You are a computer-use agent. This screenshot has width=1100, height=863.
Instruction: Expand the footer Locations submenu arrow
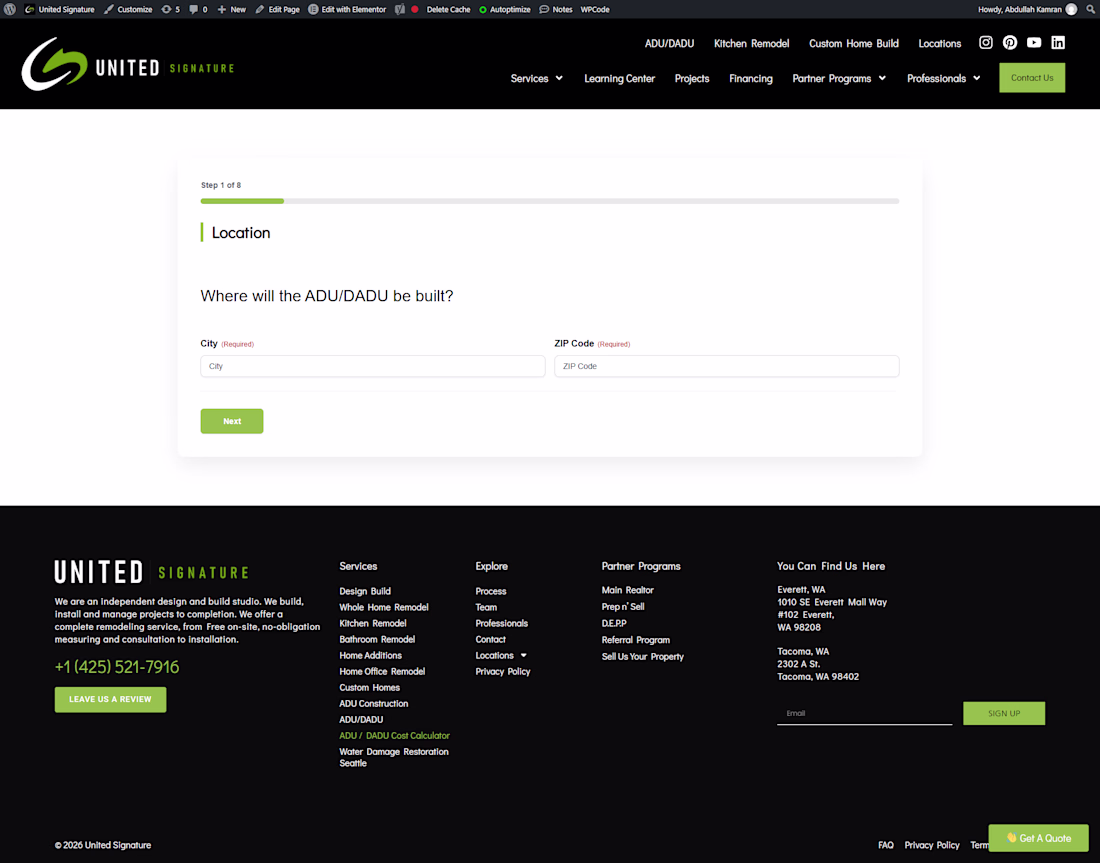pos(523,655)
